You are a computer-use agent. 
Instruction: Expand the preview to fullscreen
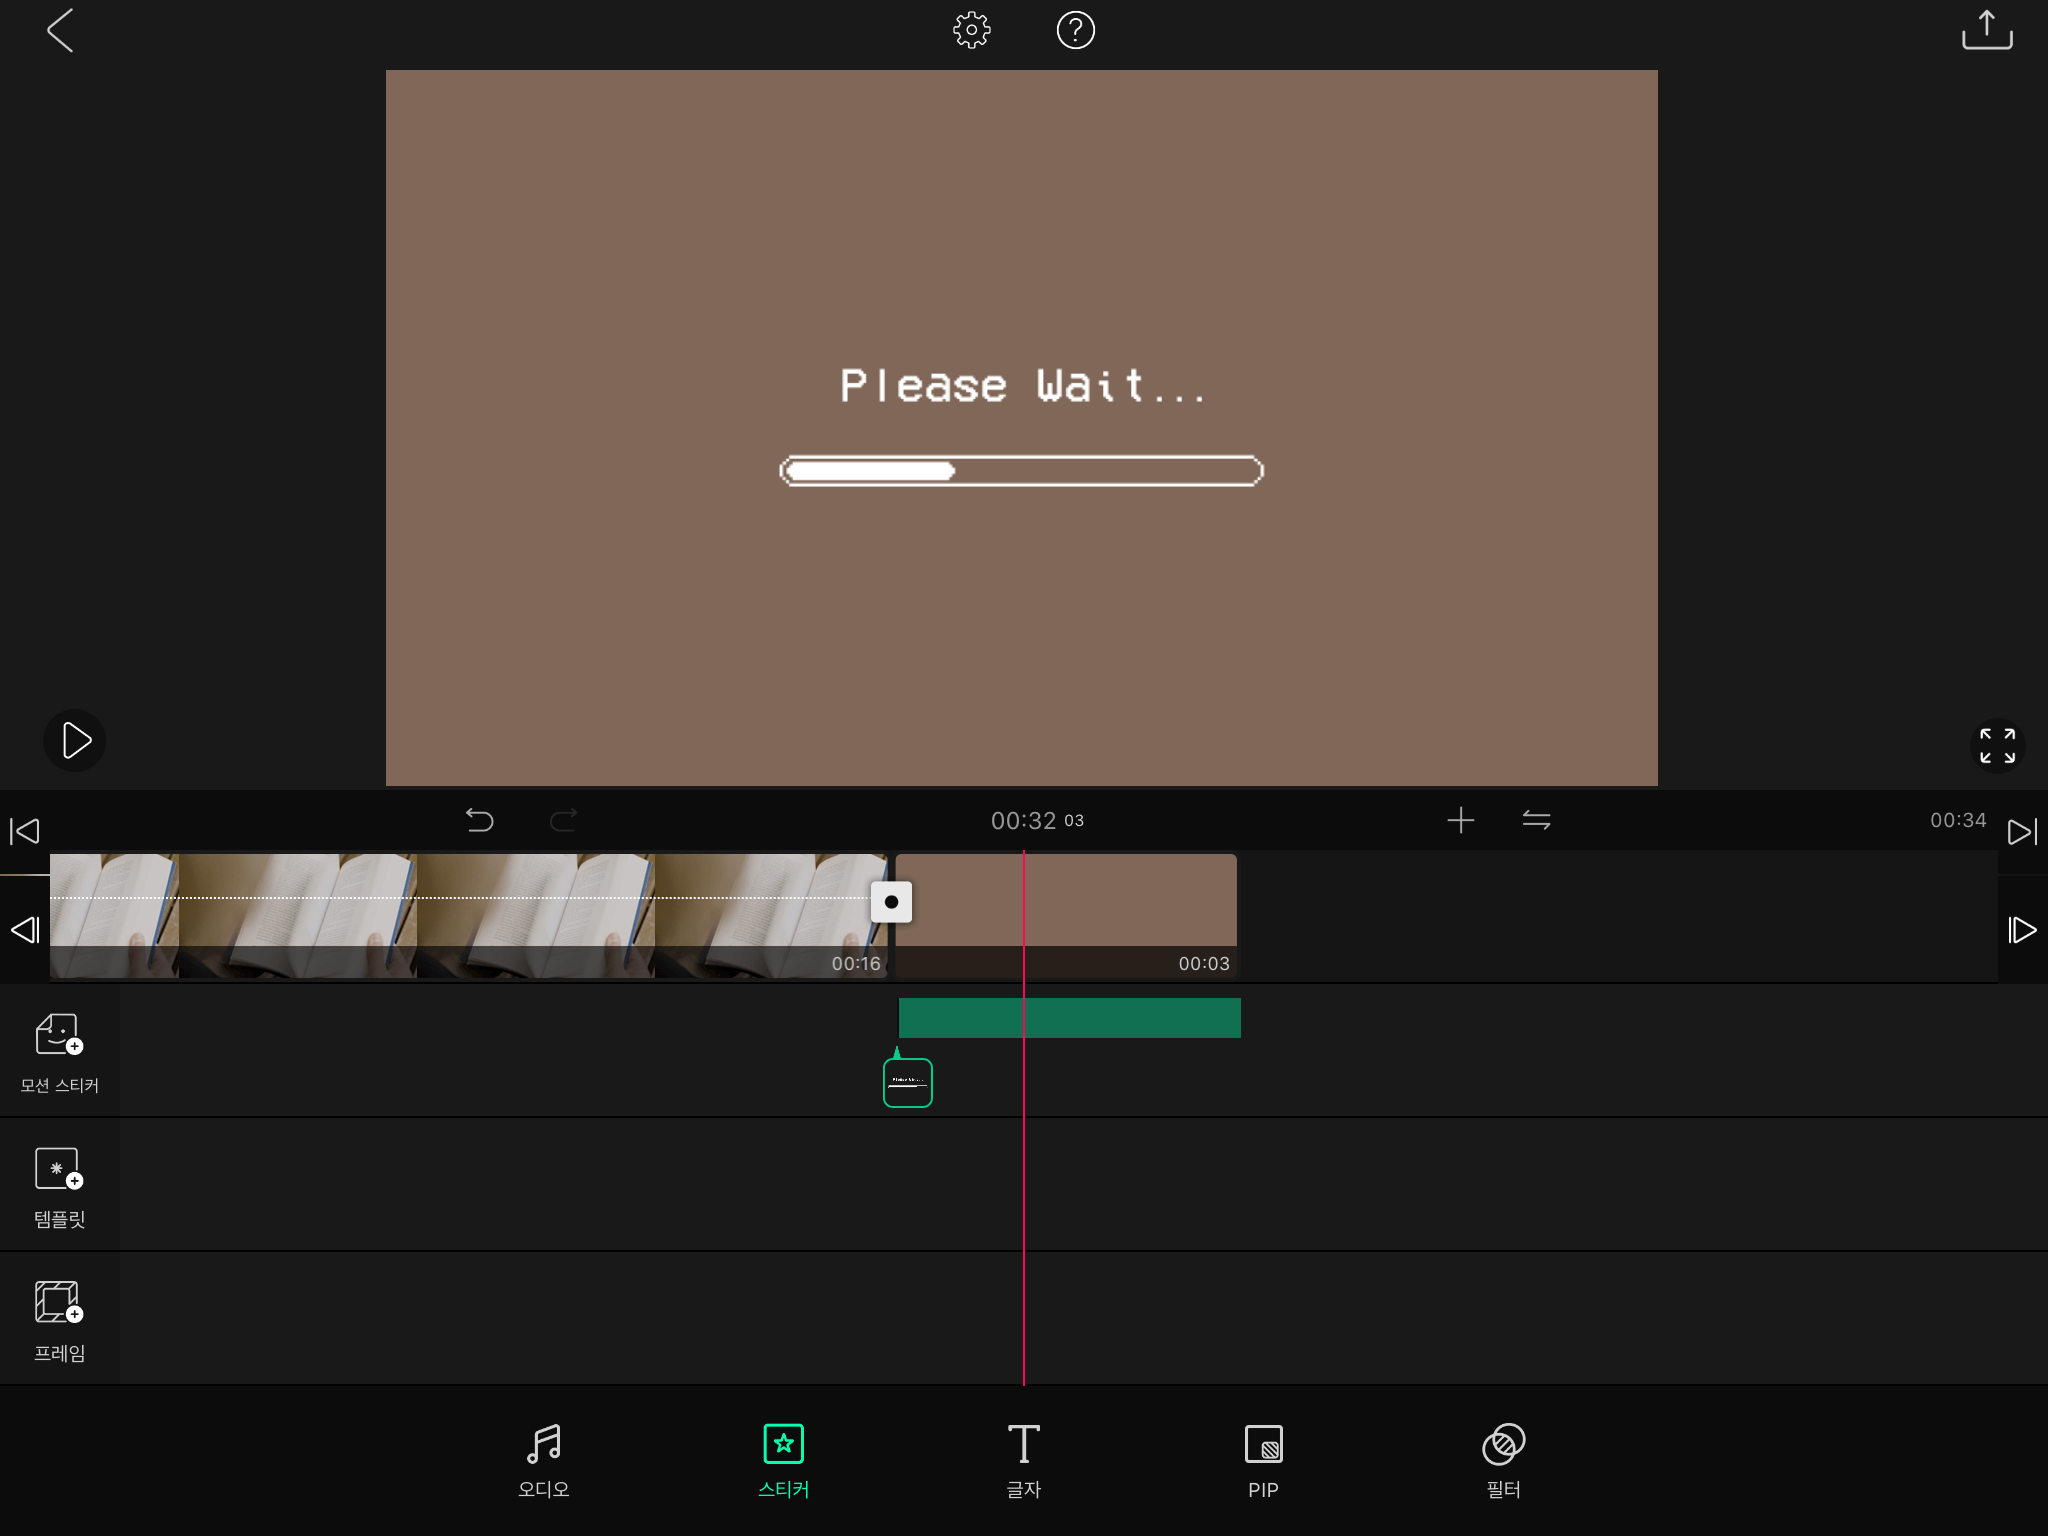click(1997, 746)
